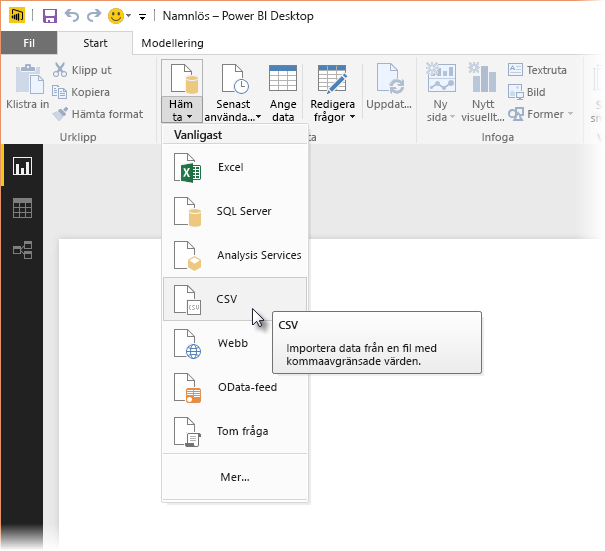Switch to the Modellering tab

(172, 43)
